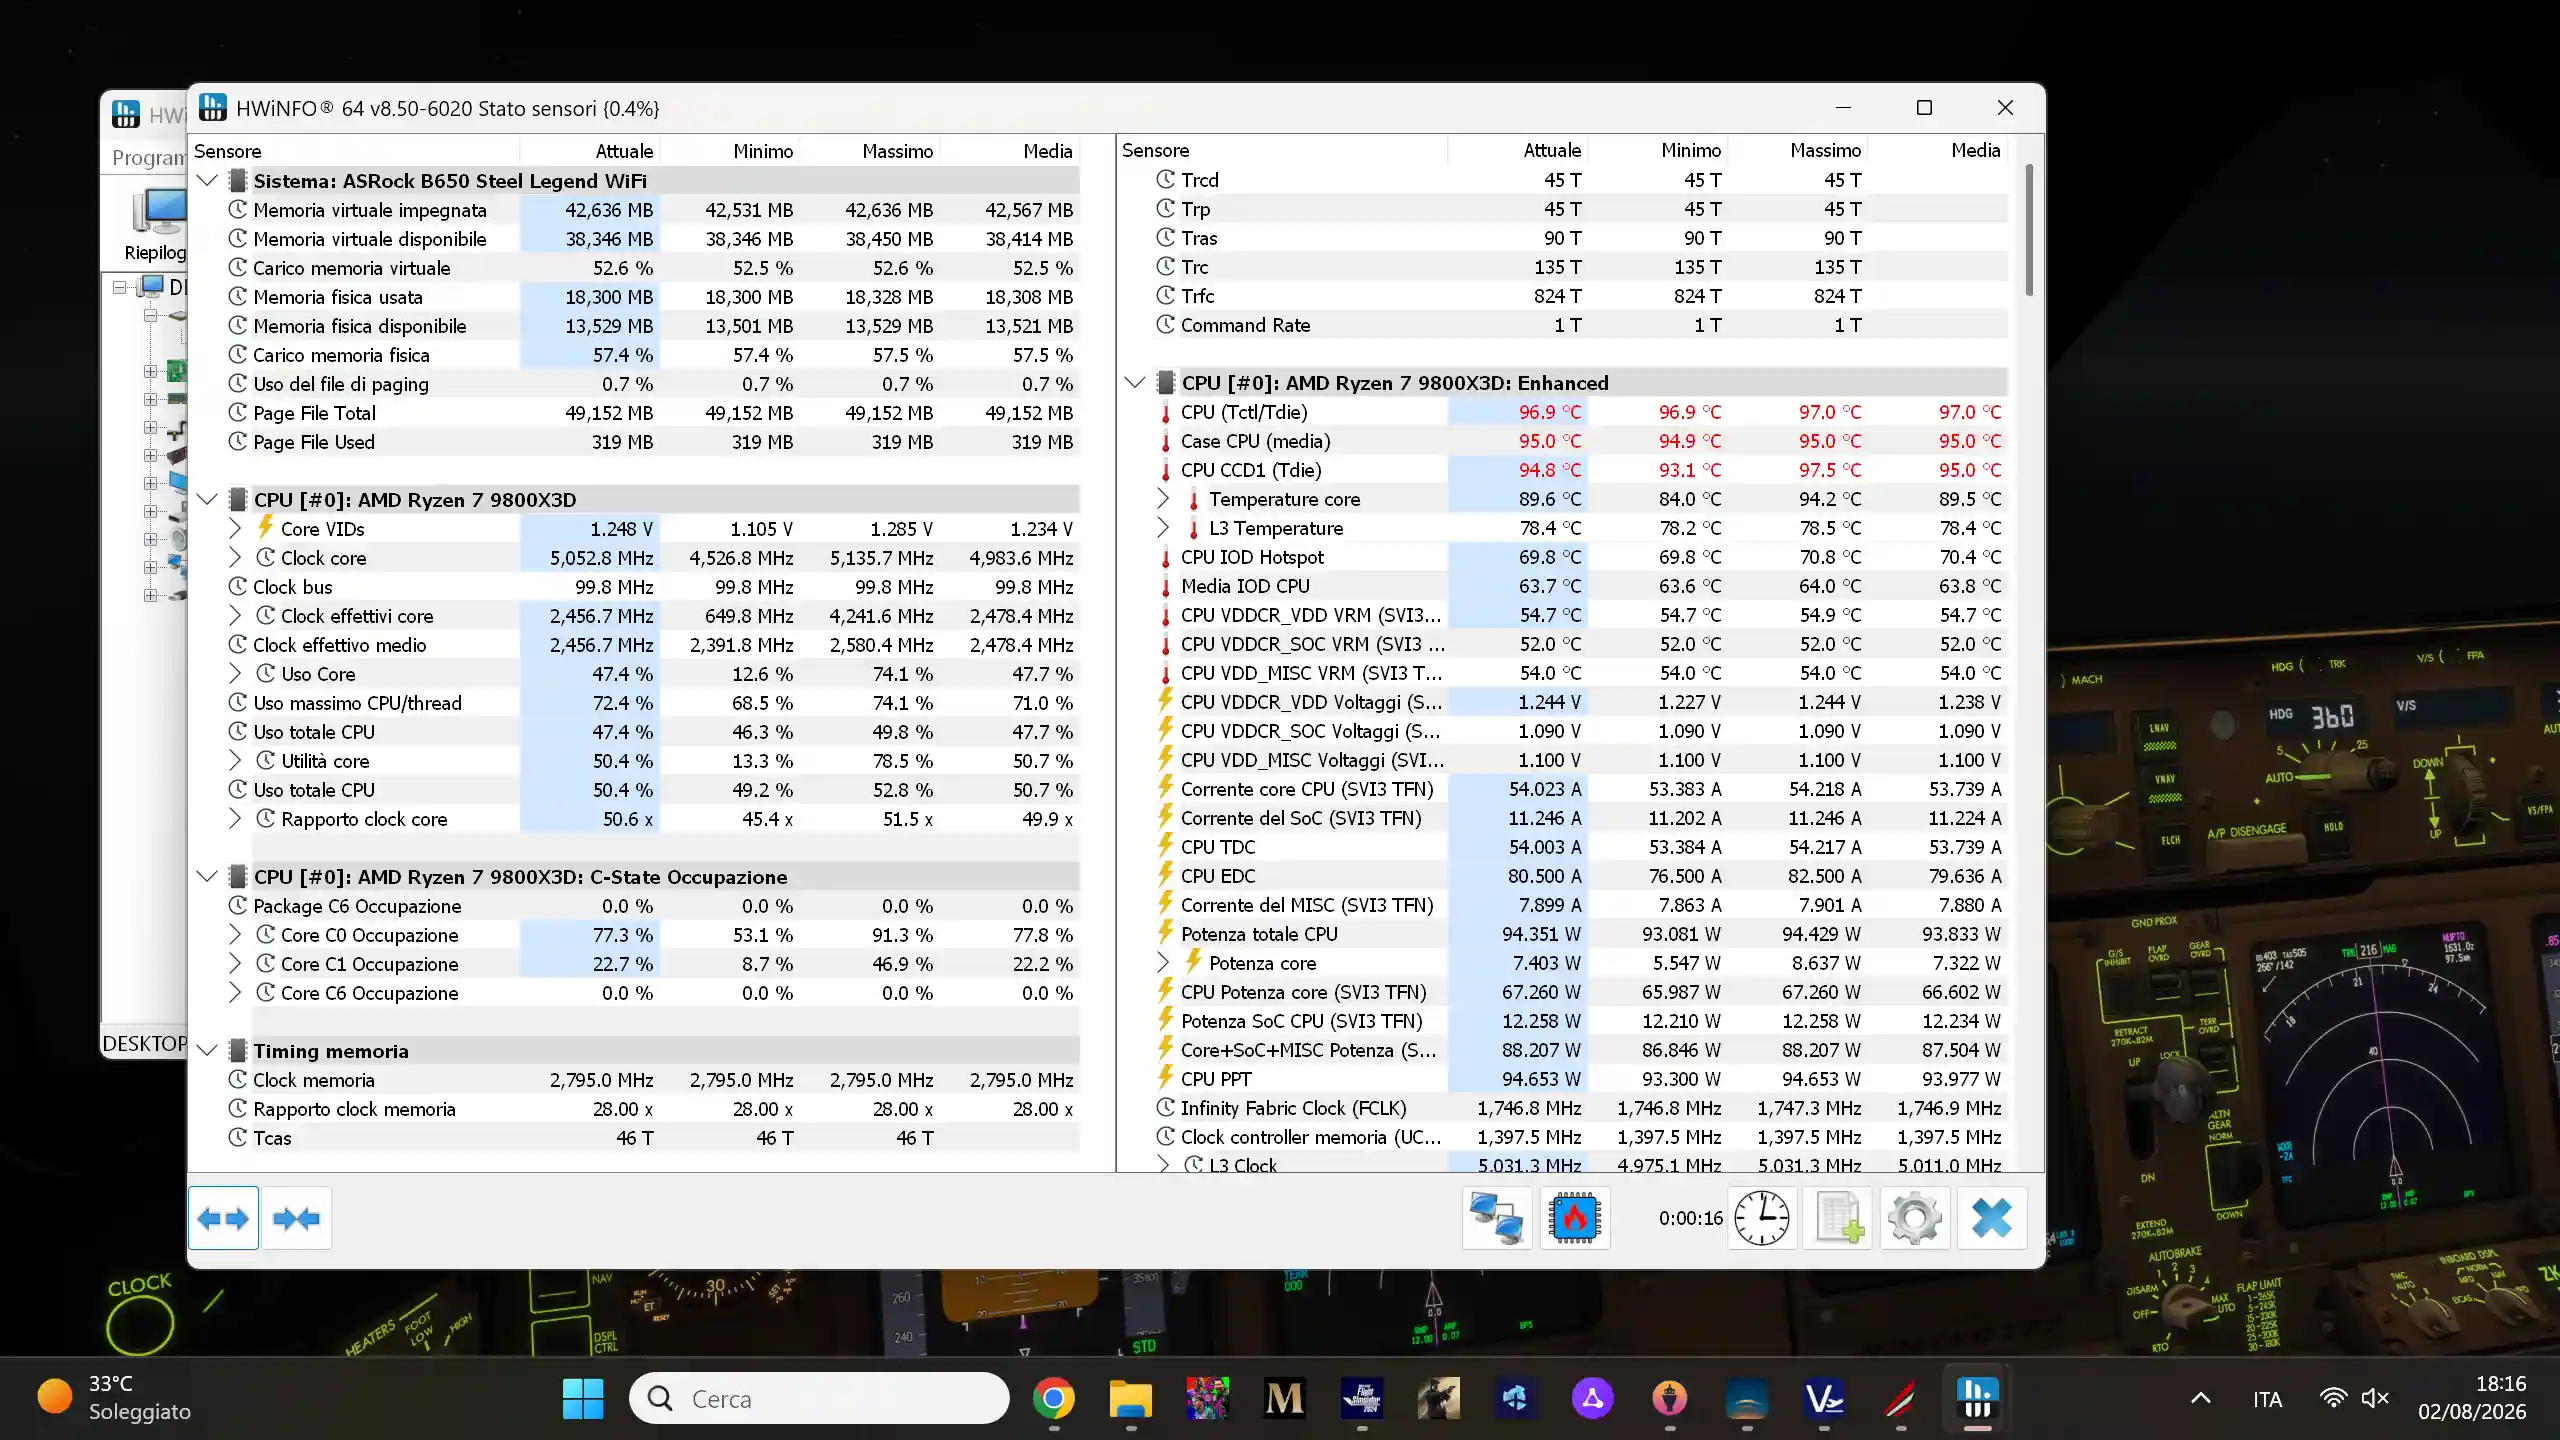Screen dimensions: 2560x1440
Task: Click the Program menu in background HWiNFO window
Action: [x=148, y=158]
